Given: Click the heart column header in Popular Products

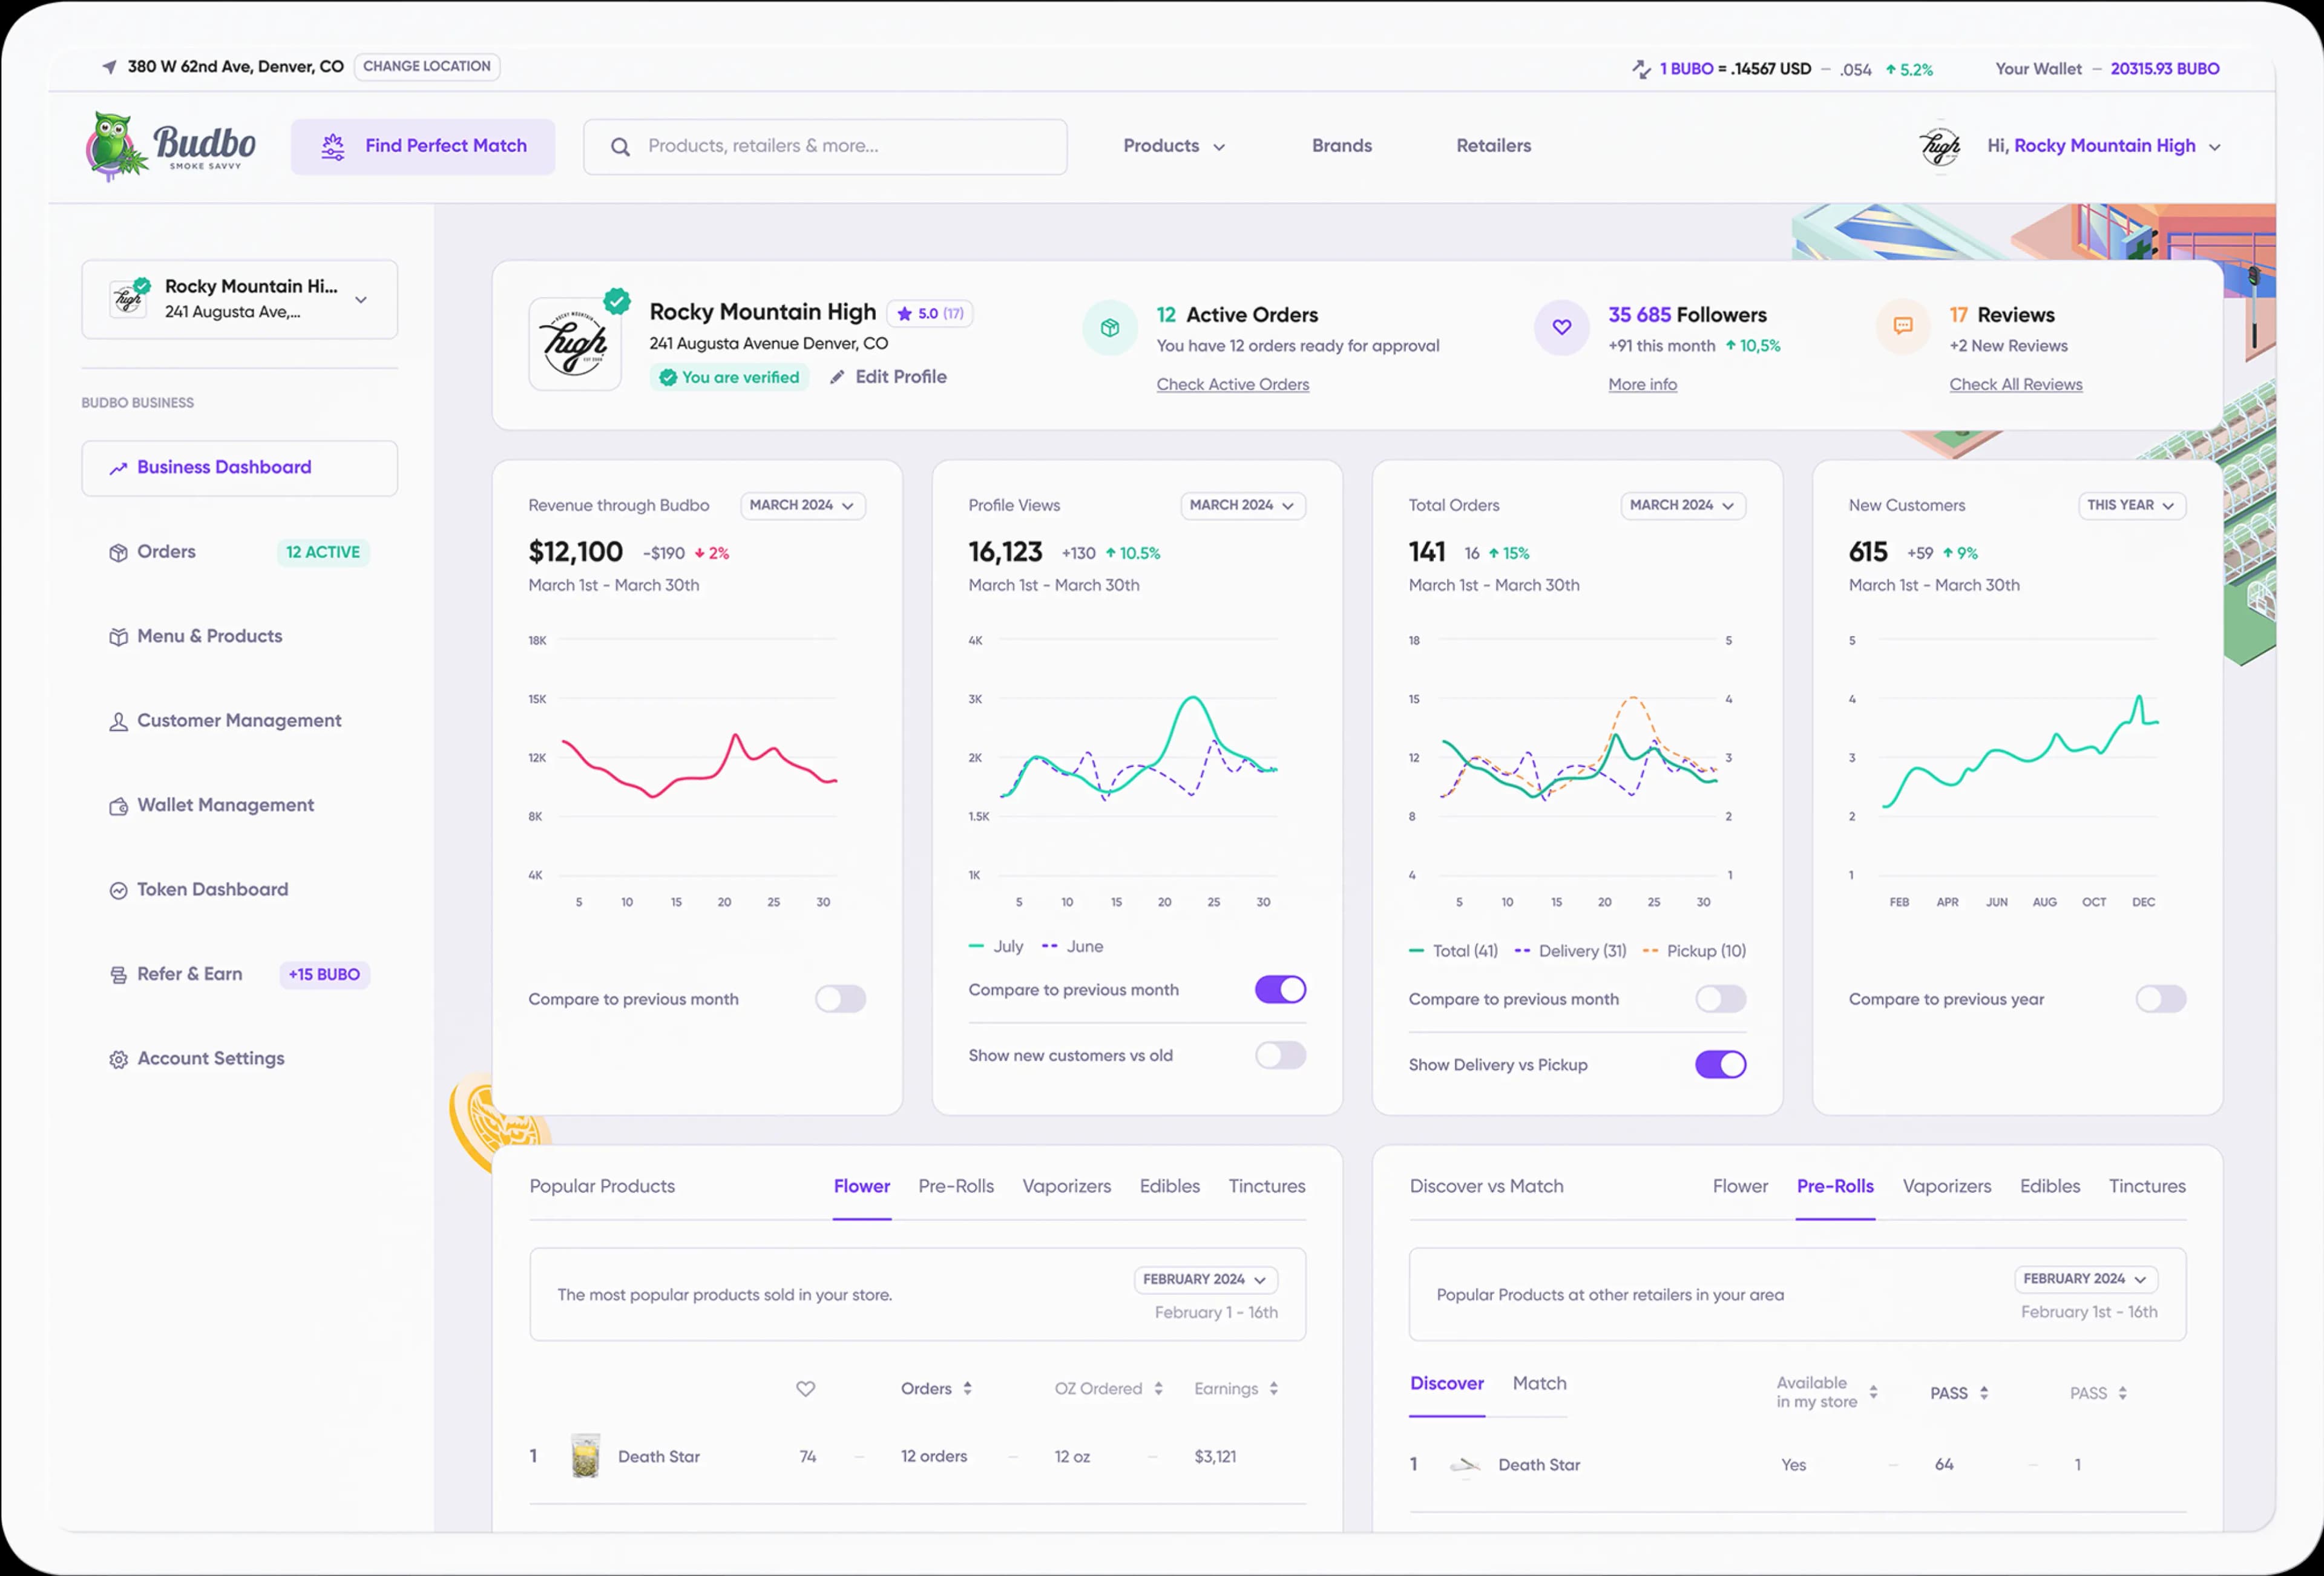Looking at the screenshot, I should [x=805, y=1389].
